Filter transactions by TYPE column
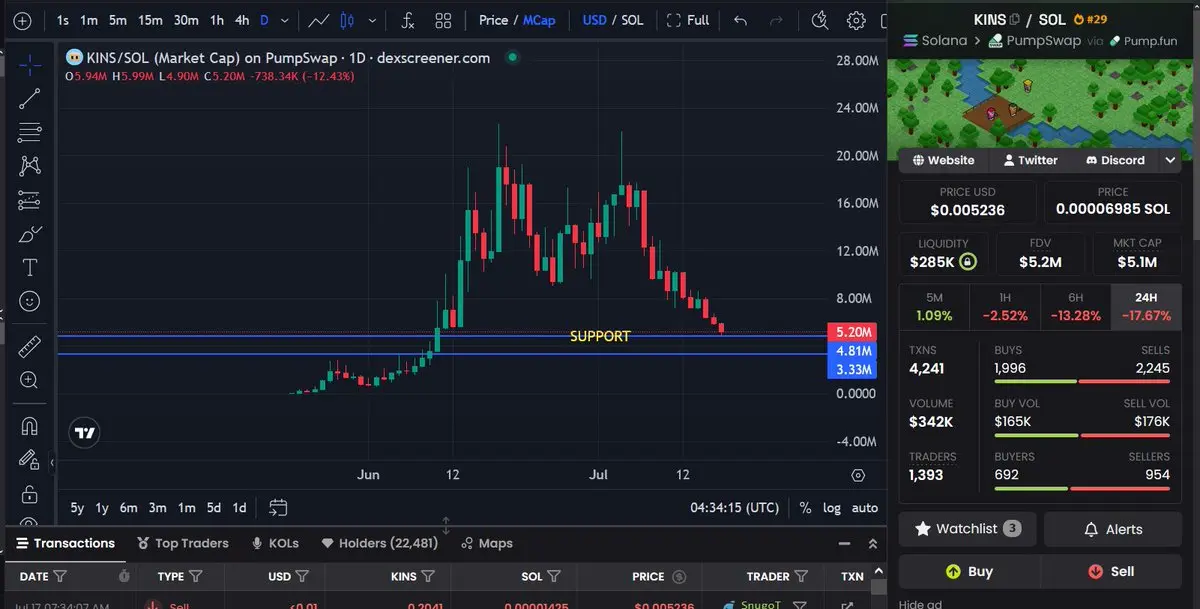Image resolution: width=1200 pixels, height=609 pixels. [x=196, y=576]
